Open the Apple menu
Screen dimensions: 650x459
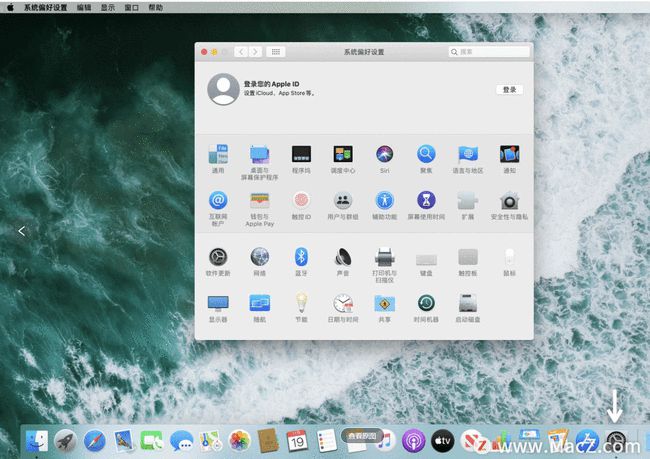(10, 7)
